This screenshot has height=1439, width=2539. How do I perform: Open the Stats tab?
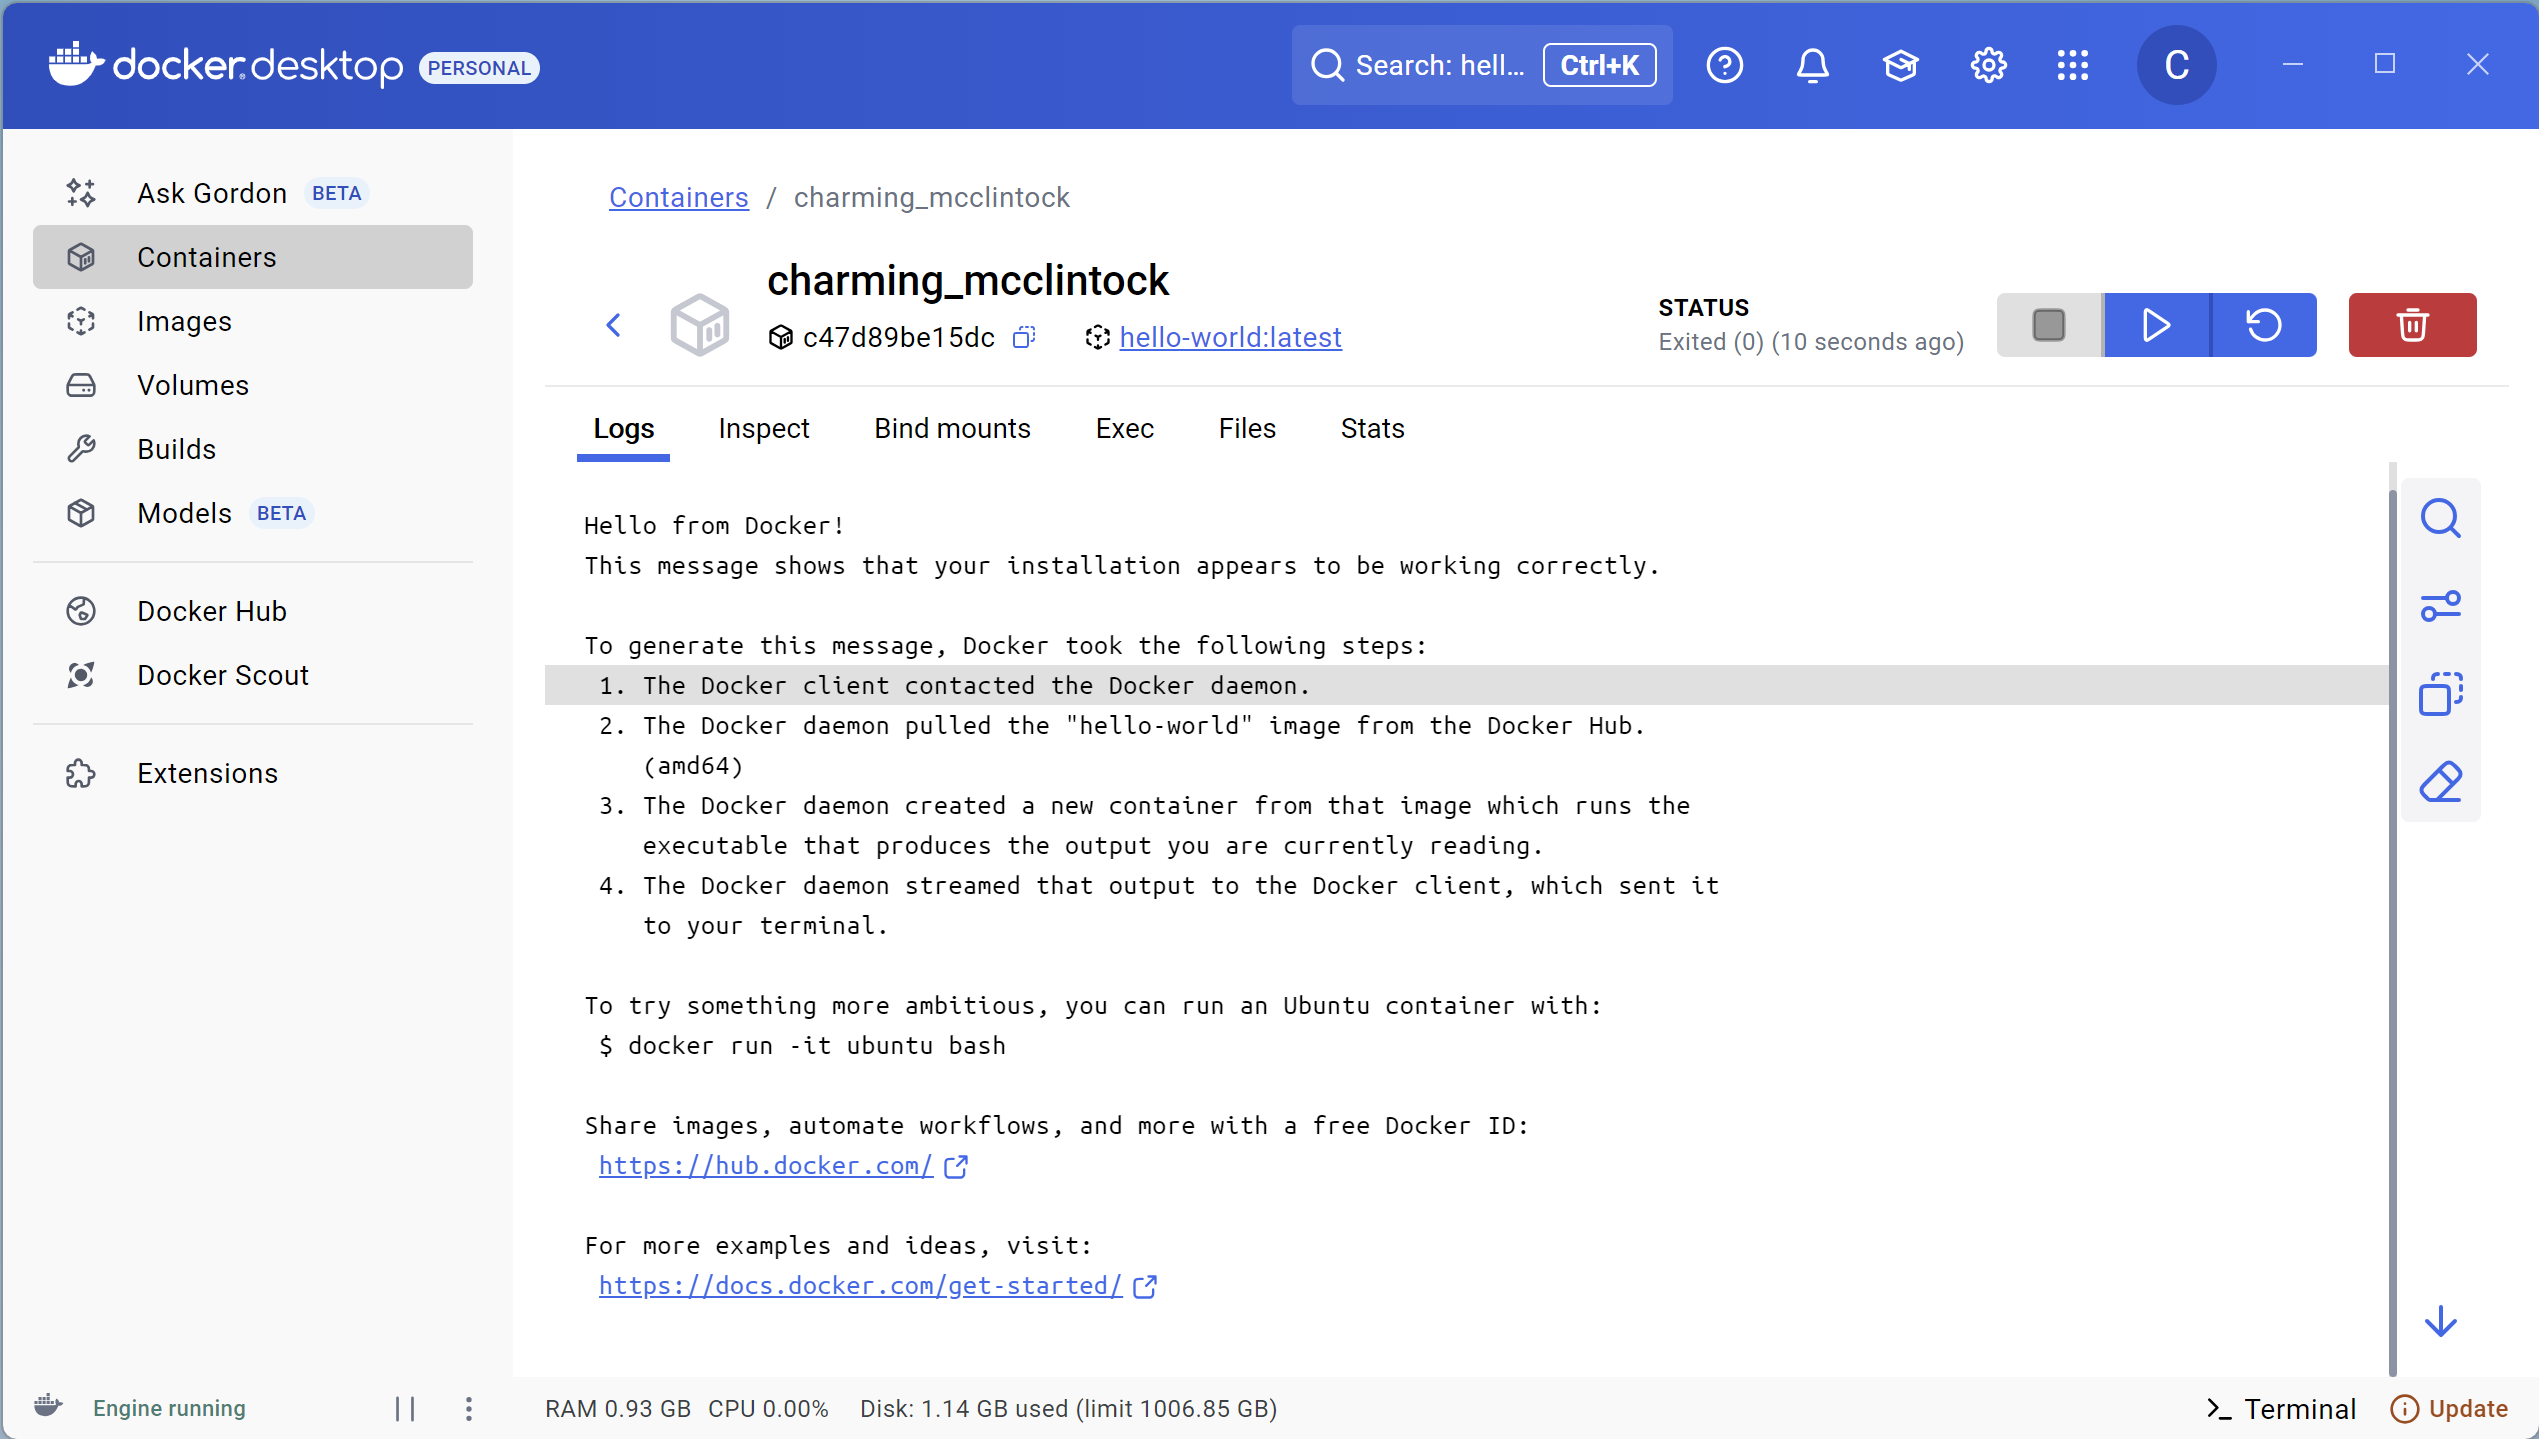1372,429
